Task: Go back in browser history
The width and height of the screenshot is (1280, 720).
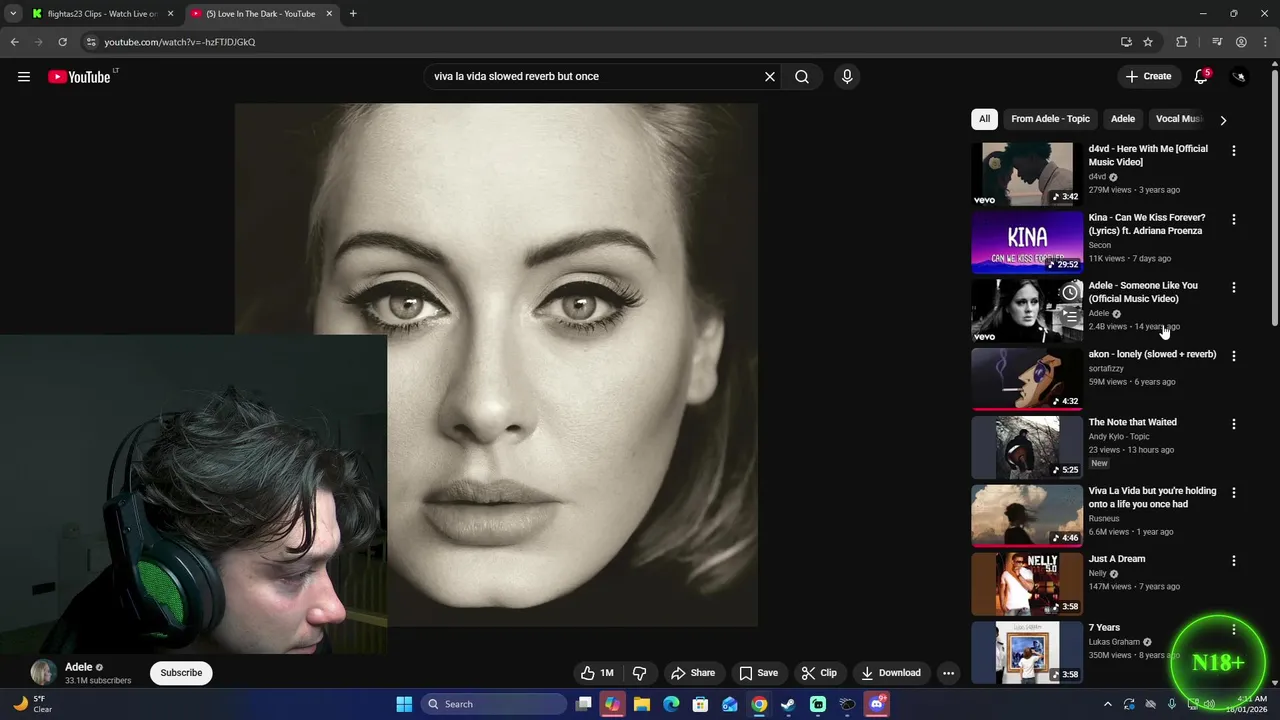Action: (14, 42)
